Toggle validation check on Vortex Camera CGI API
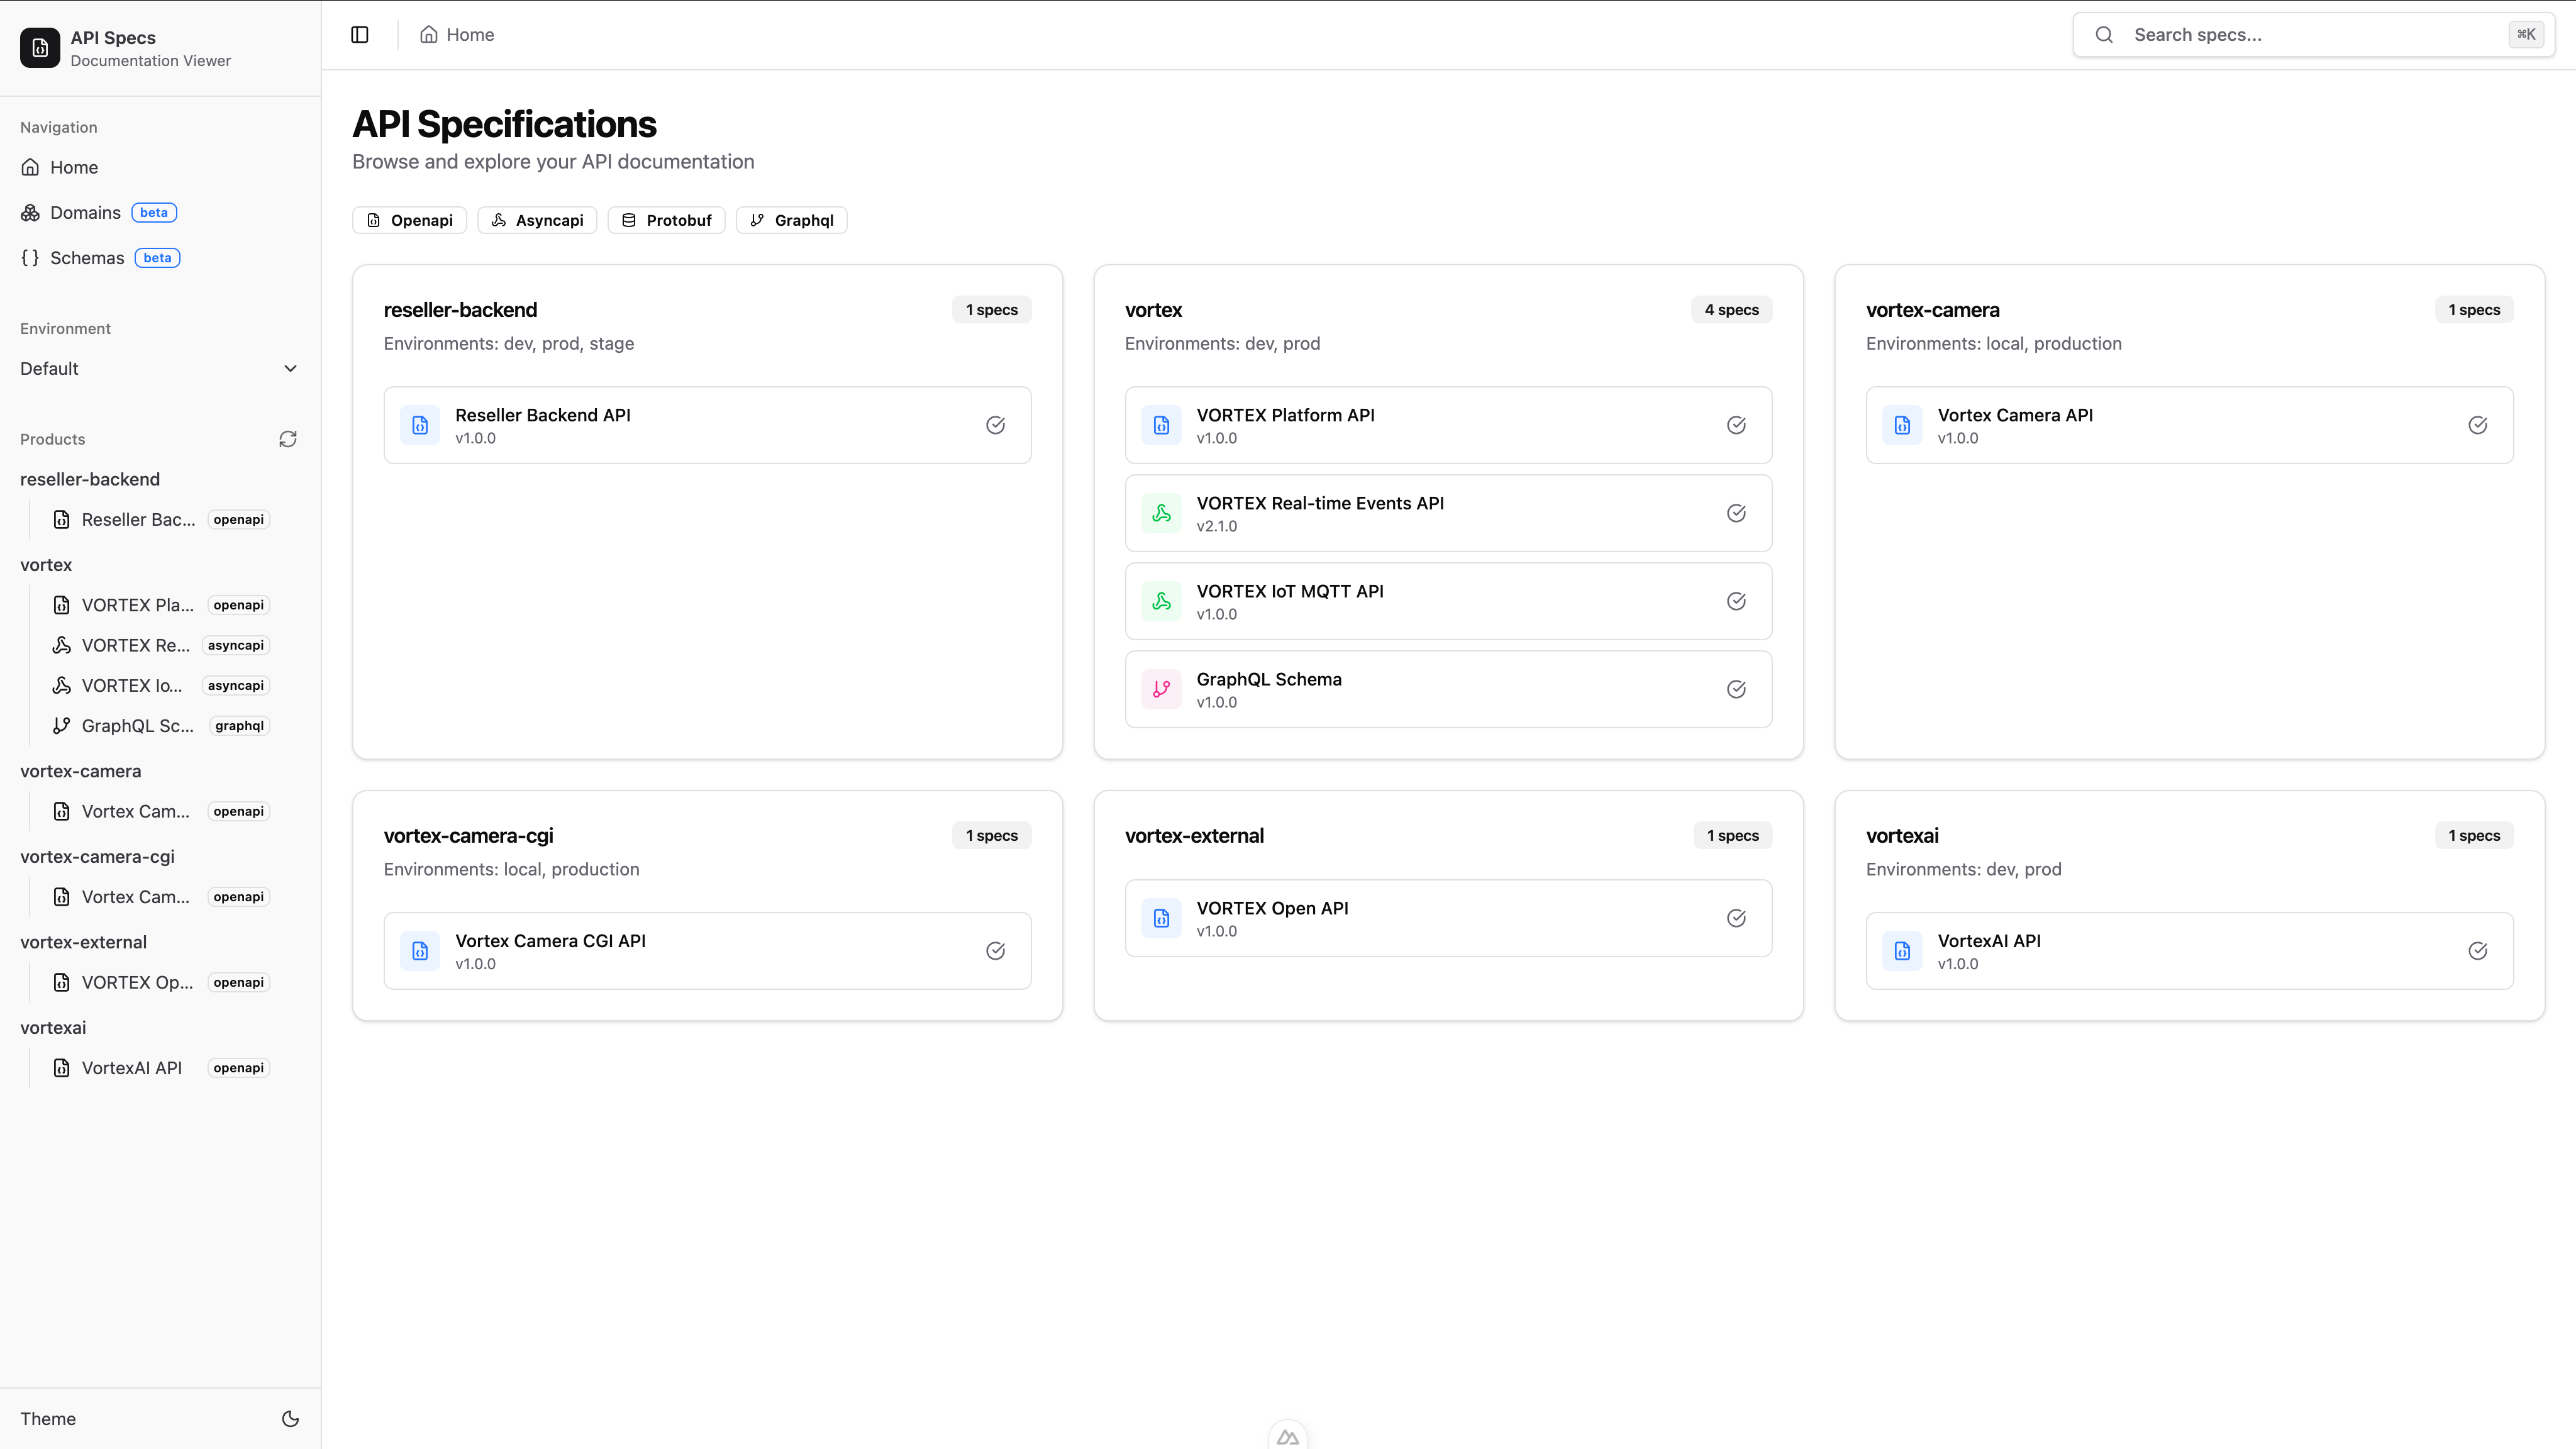Image resolution: width=2576 pixels, height=1449 pixels. [995, 951]
